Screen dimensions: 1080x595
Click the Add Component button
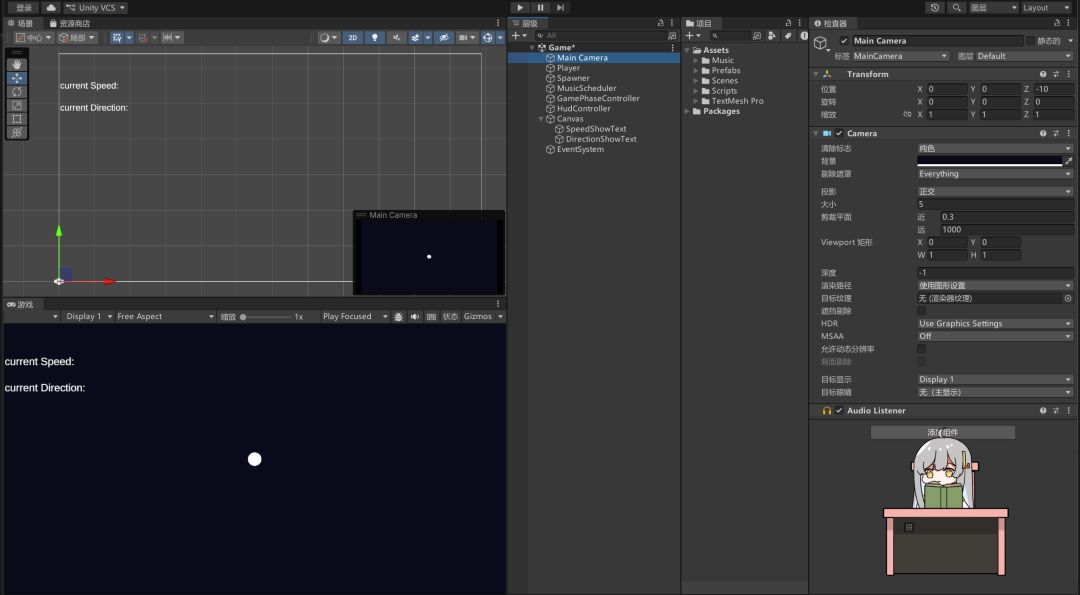click(x=942, y=432)
